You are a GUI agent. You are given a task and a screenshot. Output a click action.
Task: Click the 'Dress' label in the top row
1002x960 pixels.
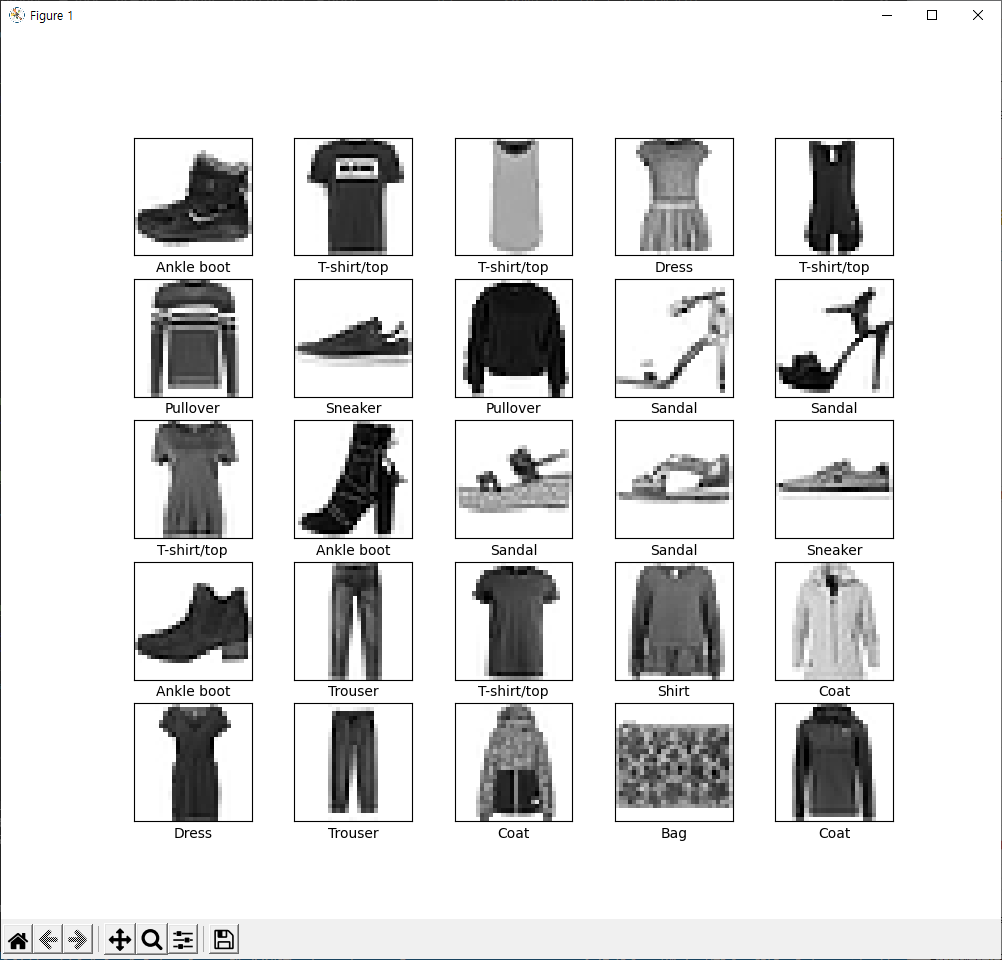674,267
